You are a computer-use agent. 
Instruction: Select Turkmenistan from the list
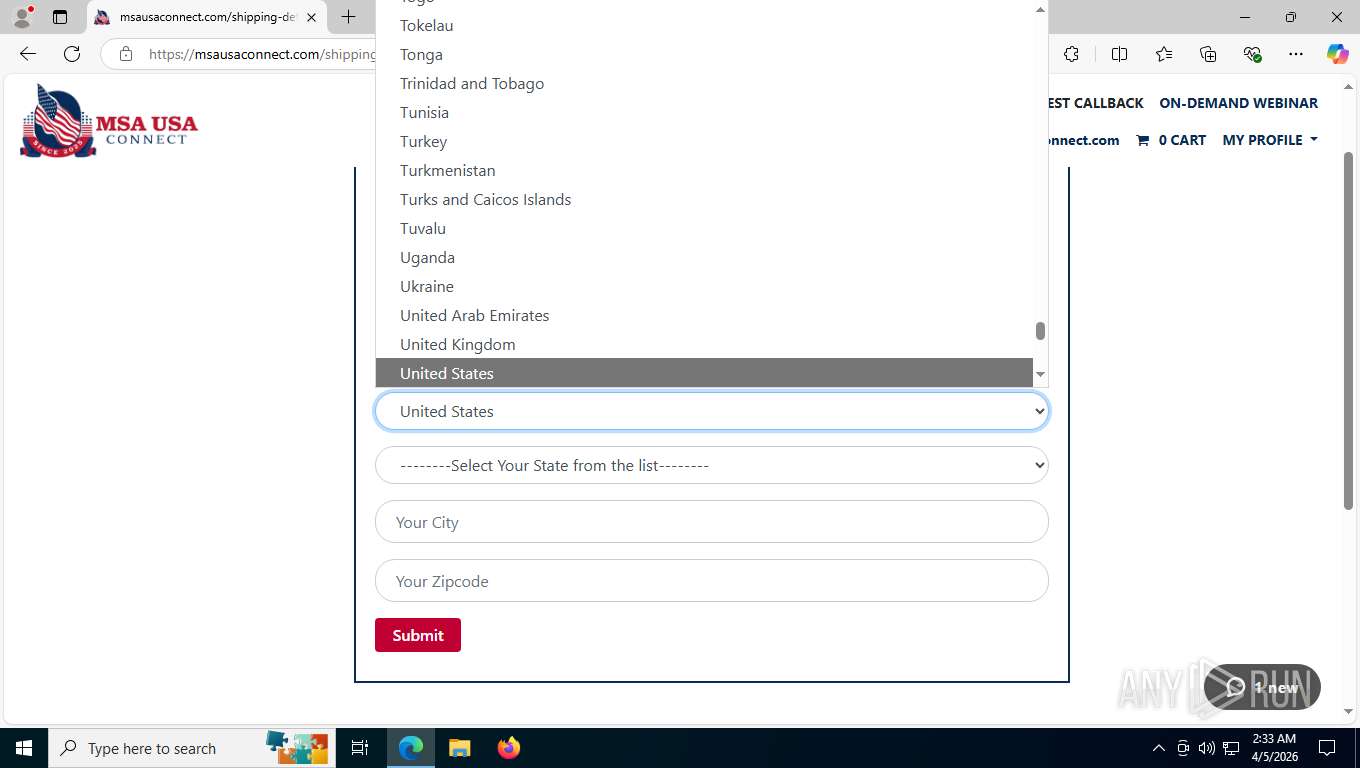coord(704,170)
